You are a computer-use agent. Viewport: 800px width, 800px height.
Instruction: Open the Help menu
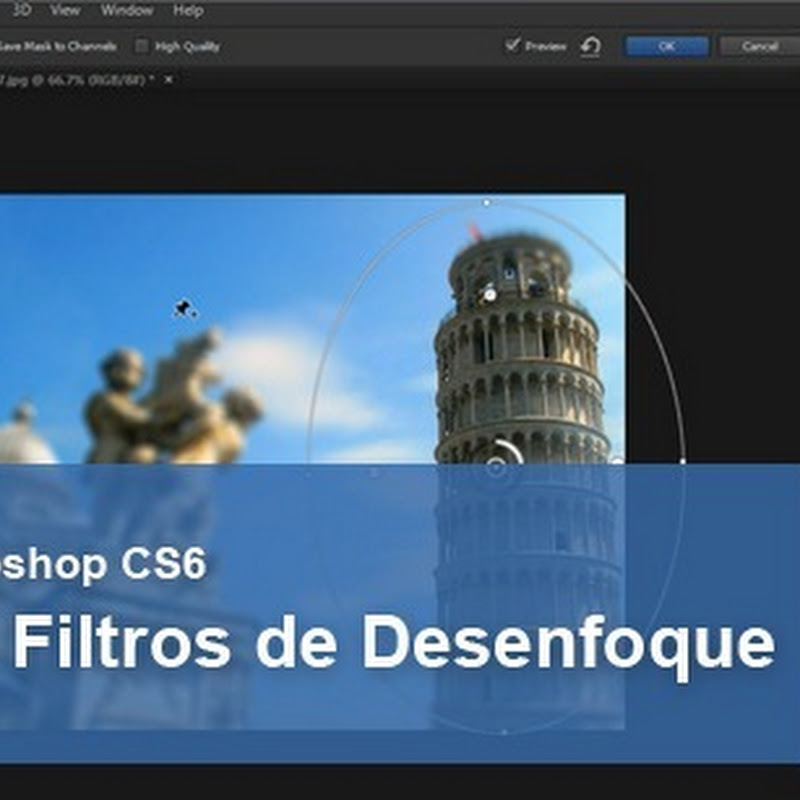188,10
